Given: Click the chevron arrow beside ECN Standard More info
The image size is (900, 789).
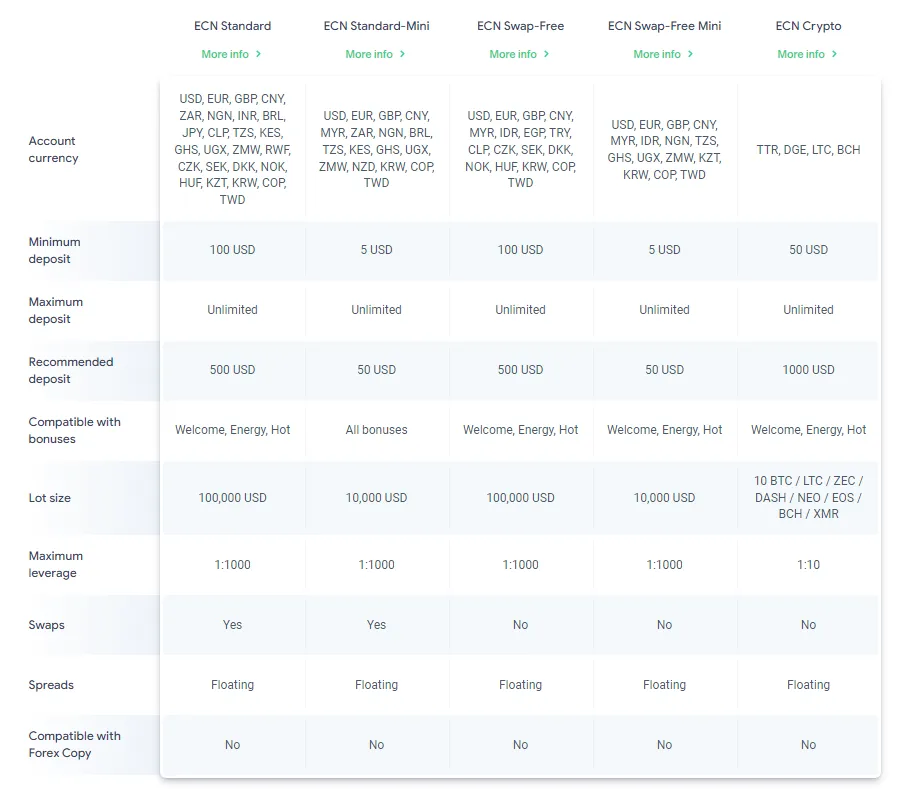Looking at the screenshot, I should click(259, 54).
